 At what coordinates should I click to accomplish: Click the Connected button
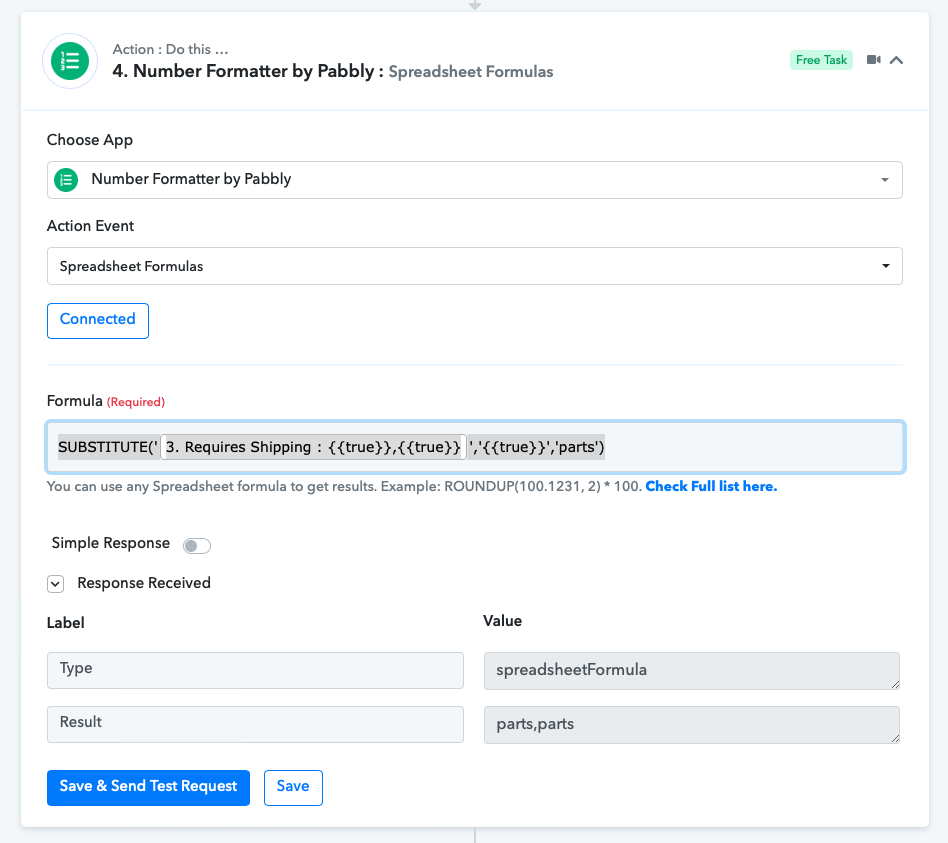coord(98,321)
